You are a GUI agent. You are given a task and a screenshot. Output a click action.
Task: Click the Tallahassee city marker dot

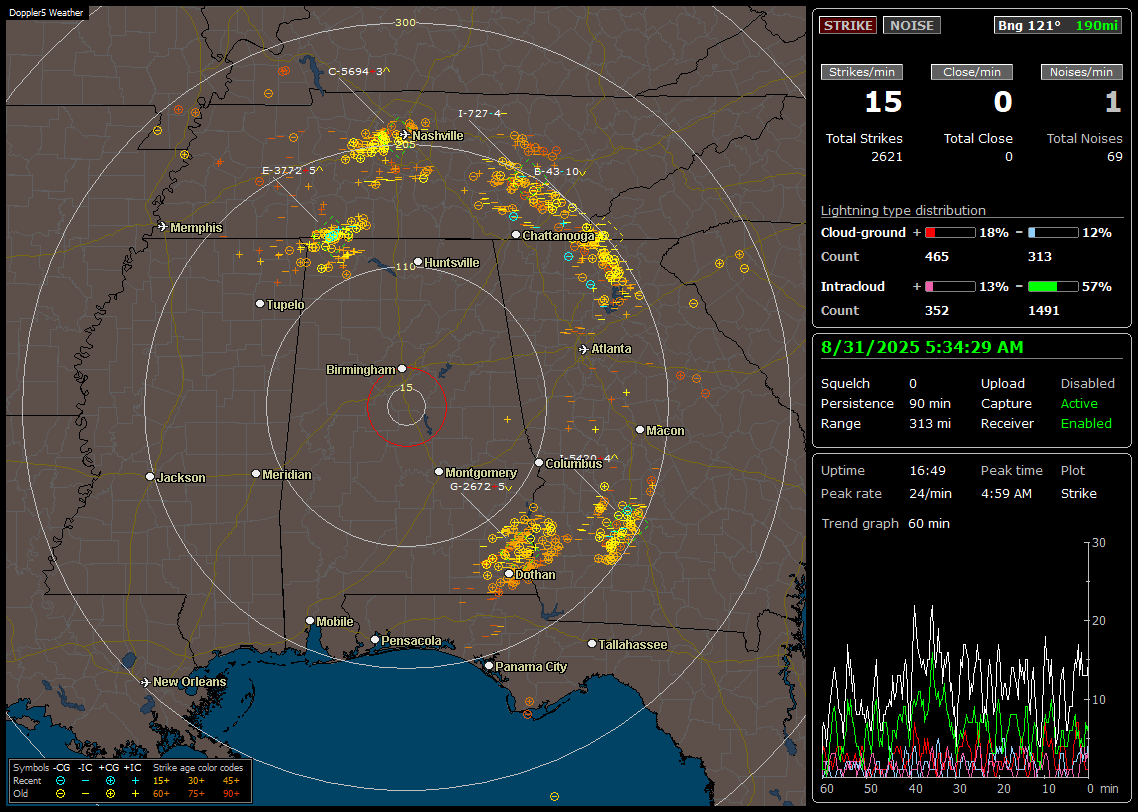tap(592, 644)
